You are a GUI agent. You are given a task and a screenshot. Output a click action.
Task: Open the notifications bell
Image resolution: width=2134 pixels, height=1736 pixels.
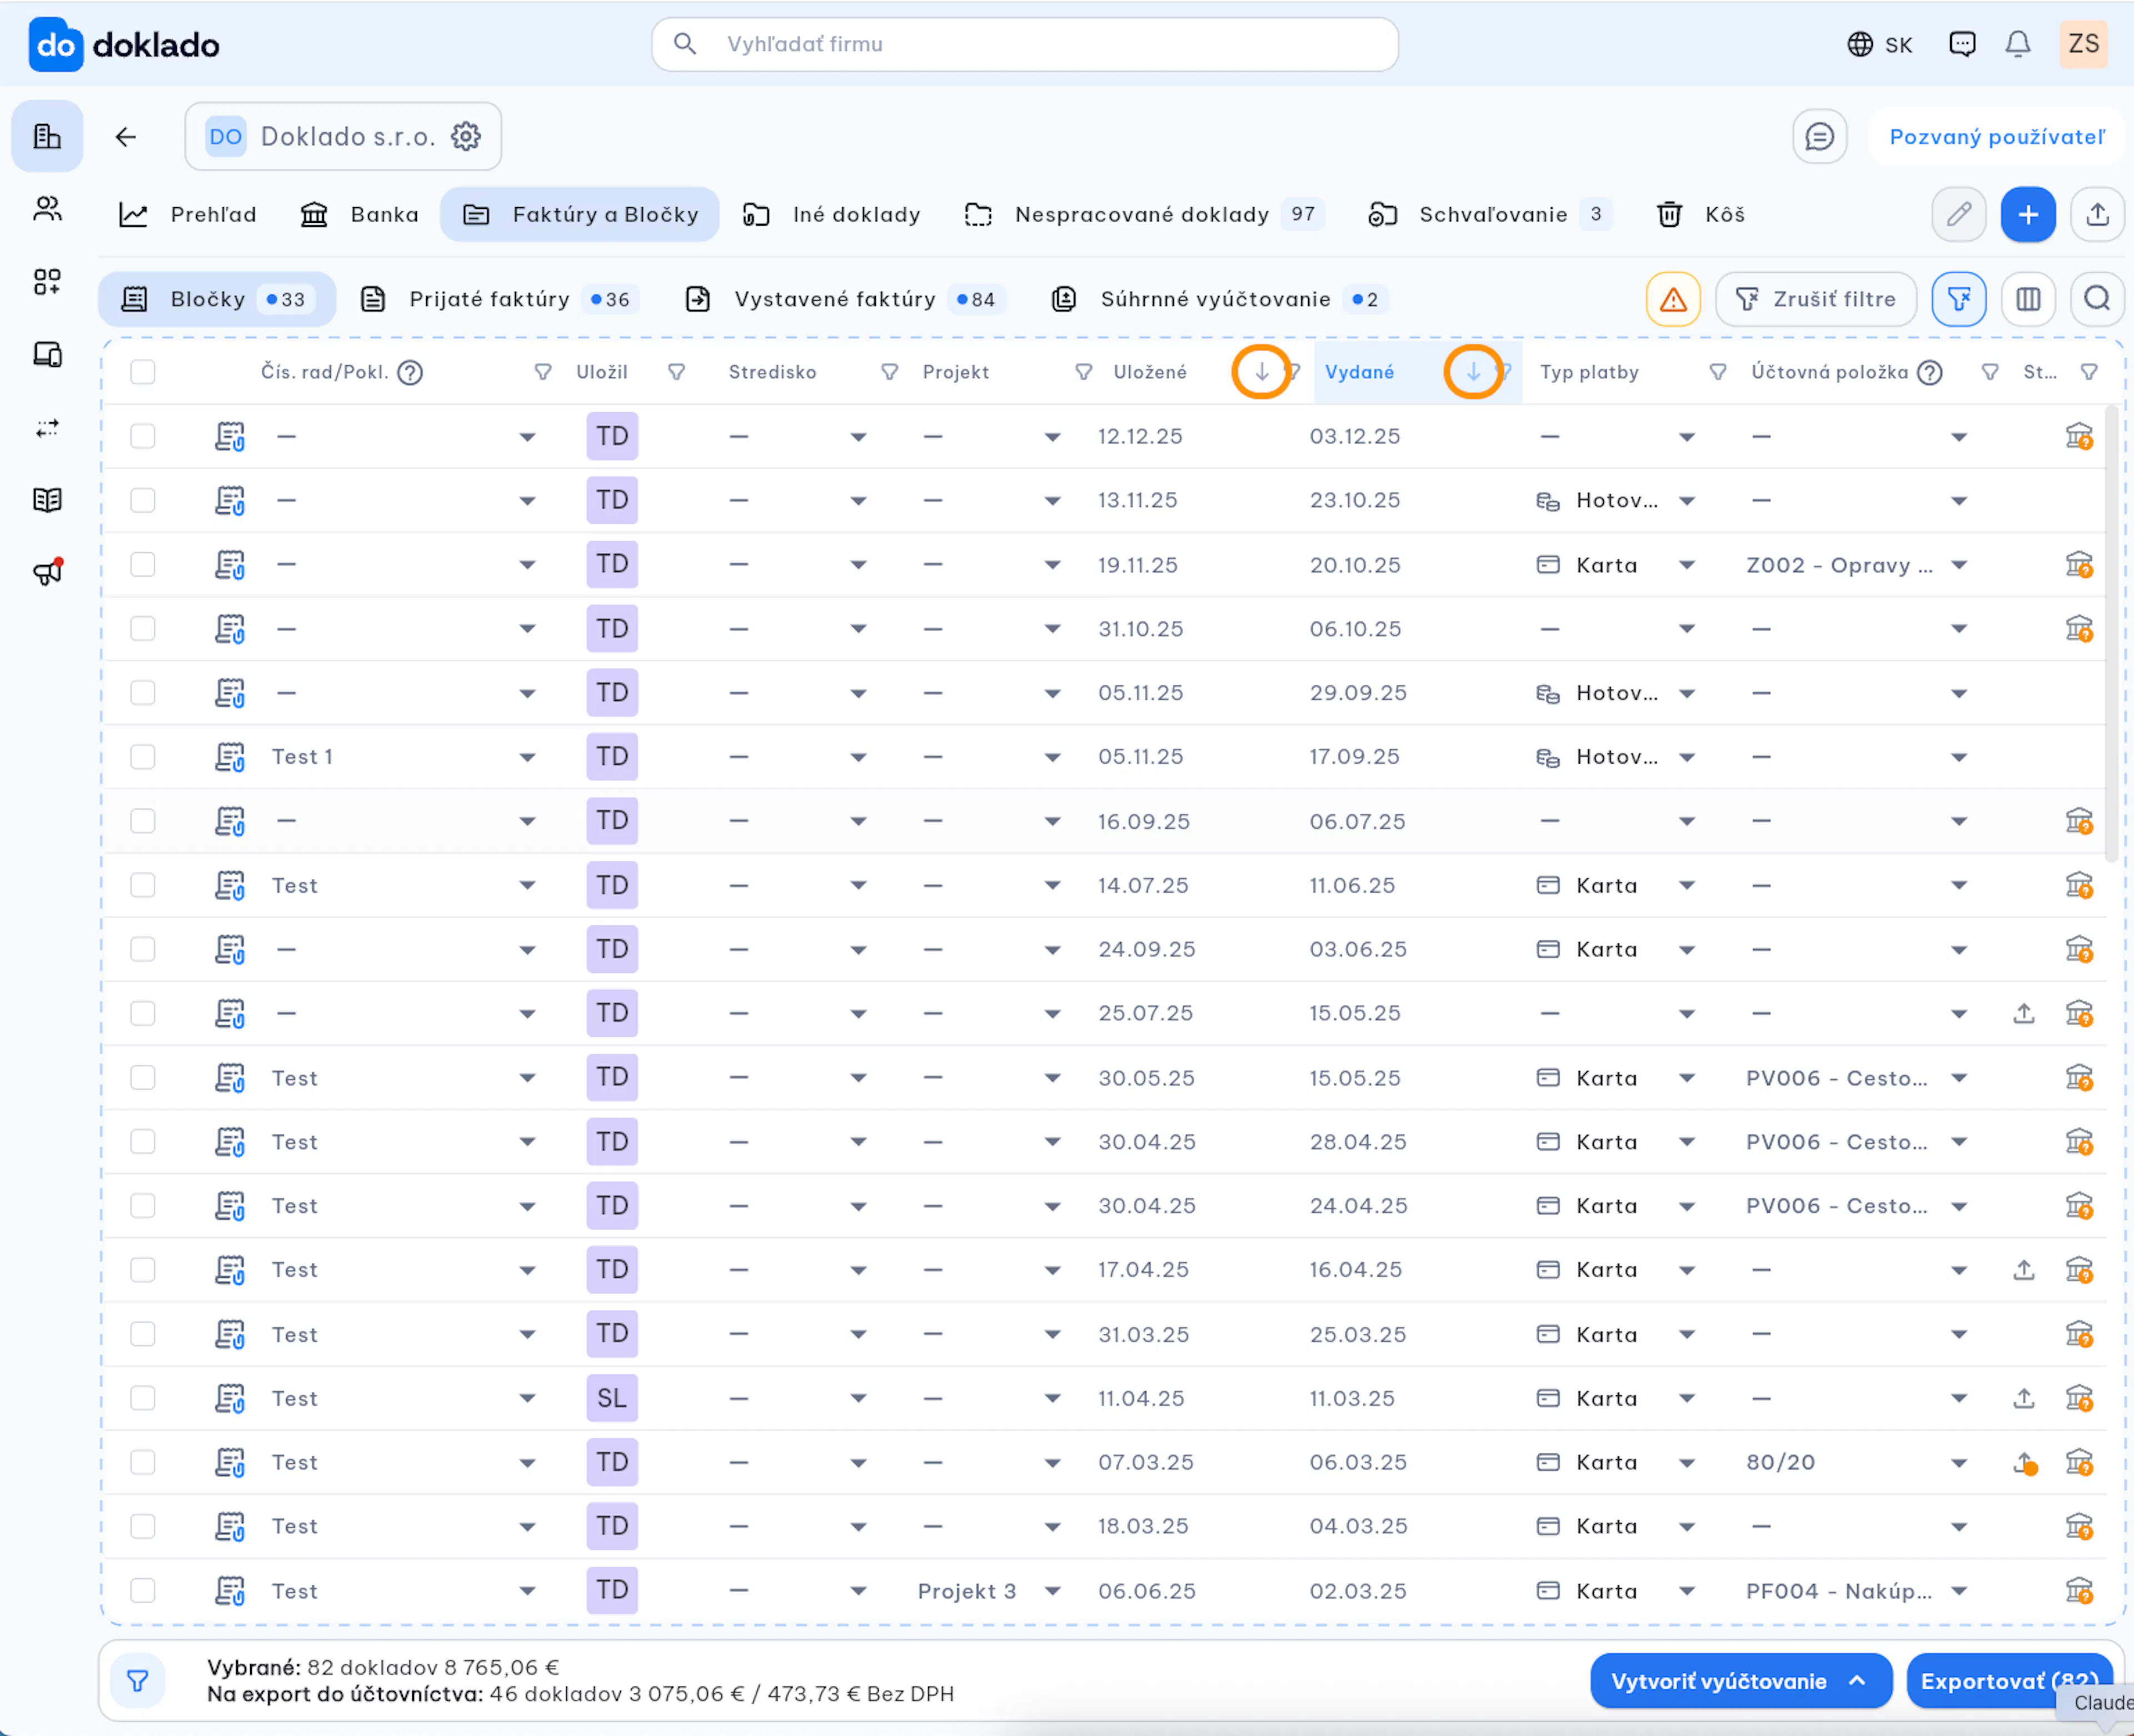coord(2018,44)
